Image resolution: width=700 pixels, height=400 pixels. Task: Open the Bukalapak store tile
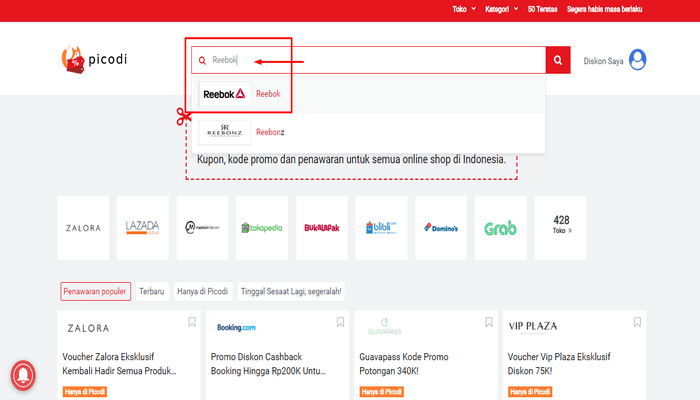[x=322, y=228]
